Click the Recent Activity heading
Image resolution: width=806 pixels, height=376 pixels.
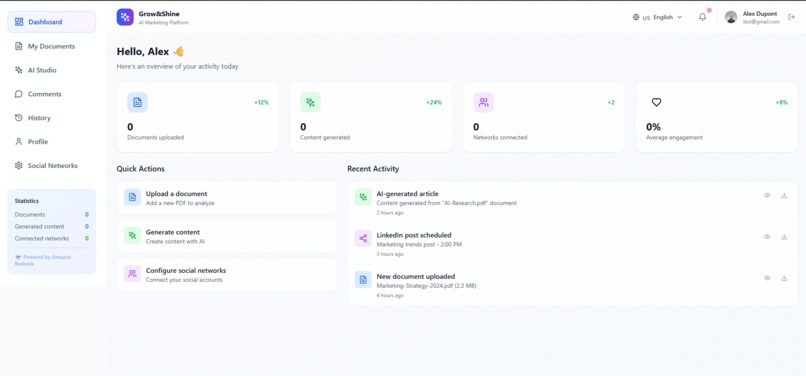click(373, 169)
